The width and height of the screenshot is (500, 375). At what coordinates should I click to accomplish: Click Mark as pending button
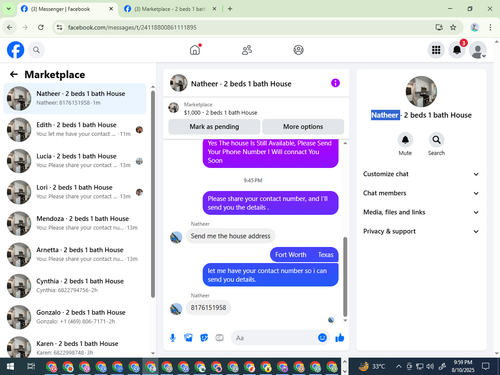click(214, 127)
